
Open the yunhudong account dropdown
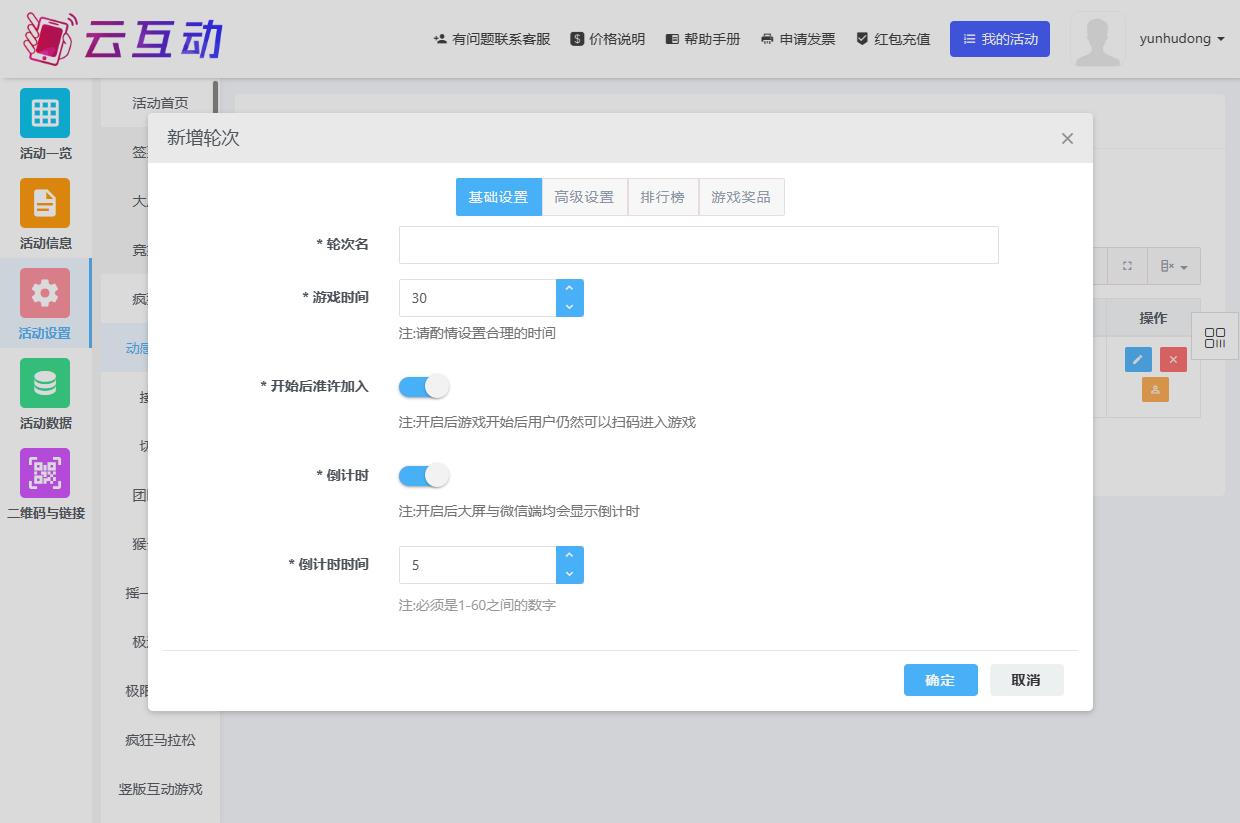tap(1182, 39)
